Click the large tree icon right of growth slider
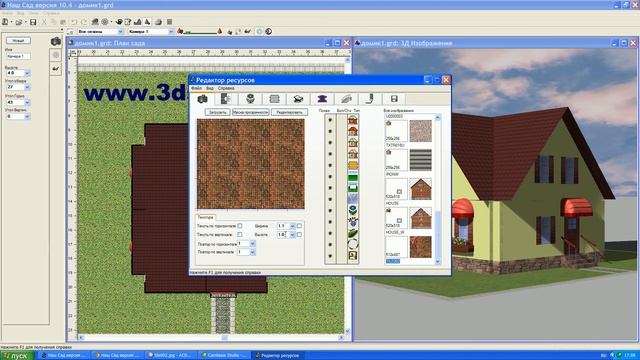 pyautogui.click(x=219, y=31)
